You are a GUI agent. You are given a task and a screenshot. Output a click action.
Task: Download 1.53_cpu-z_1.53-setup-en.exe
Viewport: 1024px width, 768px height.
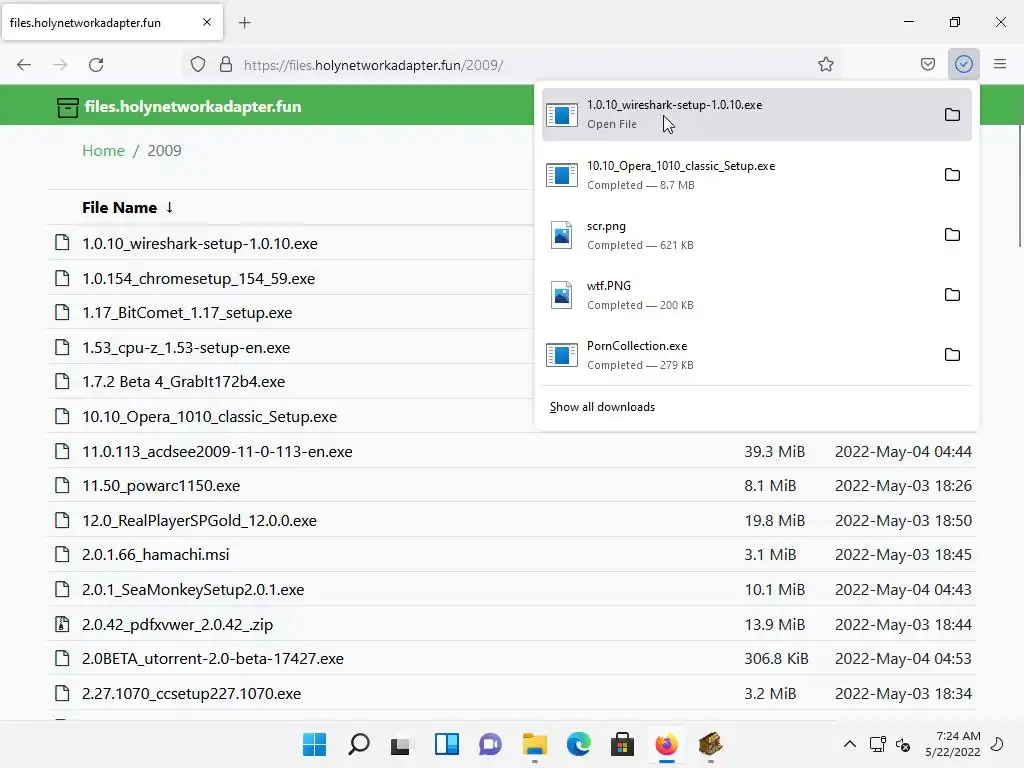click(x=186, y=347)
